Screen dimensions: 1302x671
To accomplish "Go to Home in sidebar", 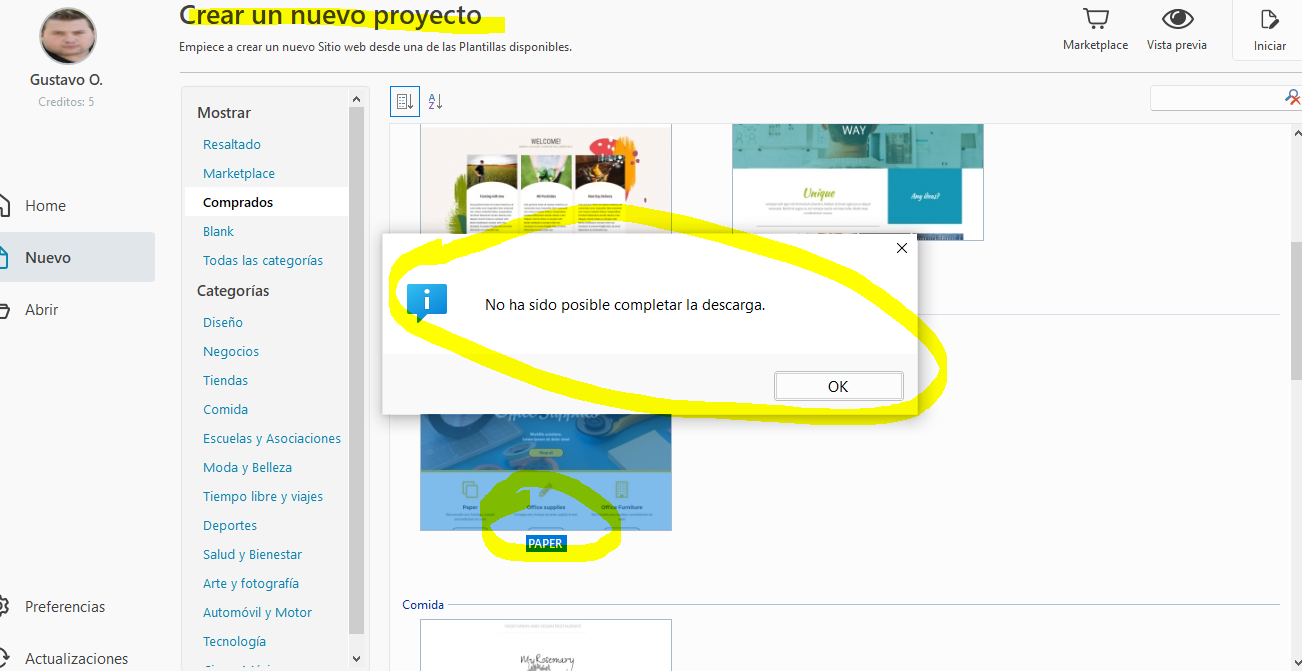I will [x=46, y=205].
